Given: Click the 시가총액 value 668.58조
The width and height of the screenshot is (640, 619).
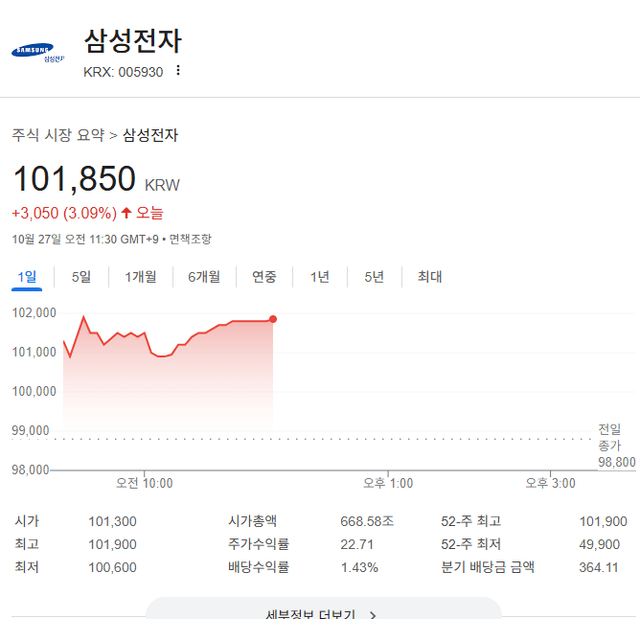Looking at the screenshot, I should pyautogui.click(x=367, y=521).
